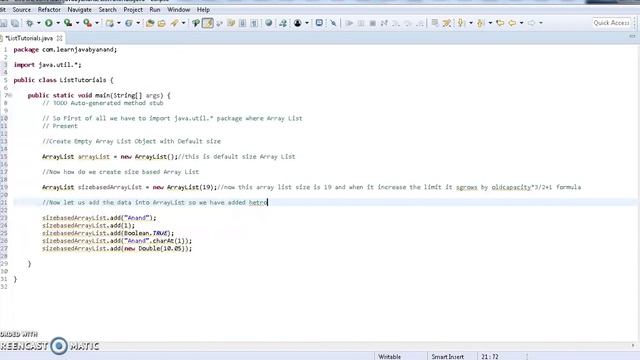Image resolution: width=640 pixels, height=360 pixels.
Task: Run the program with green Run button
Action: (49, 23)
